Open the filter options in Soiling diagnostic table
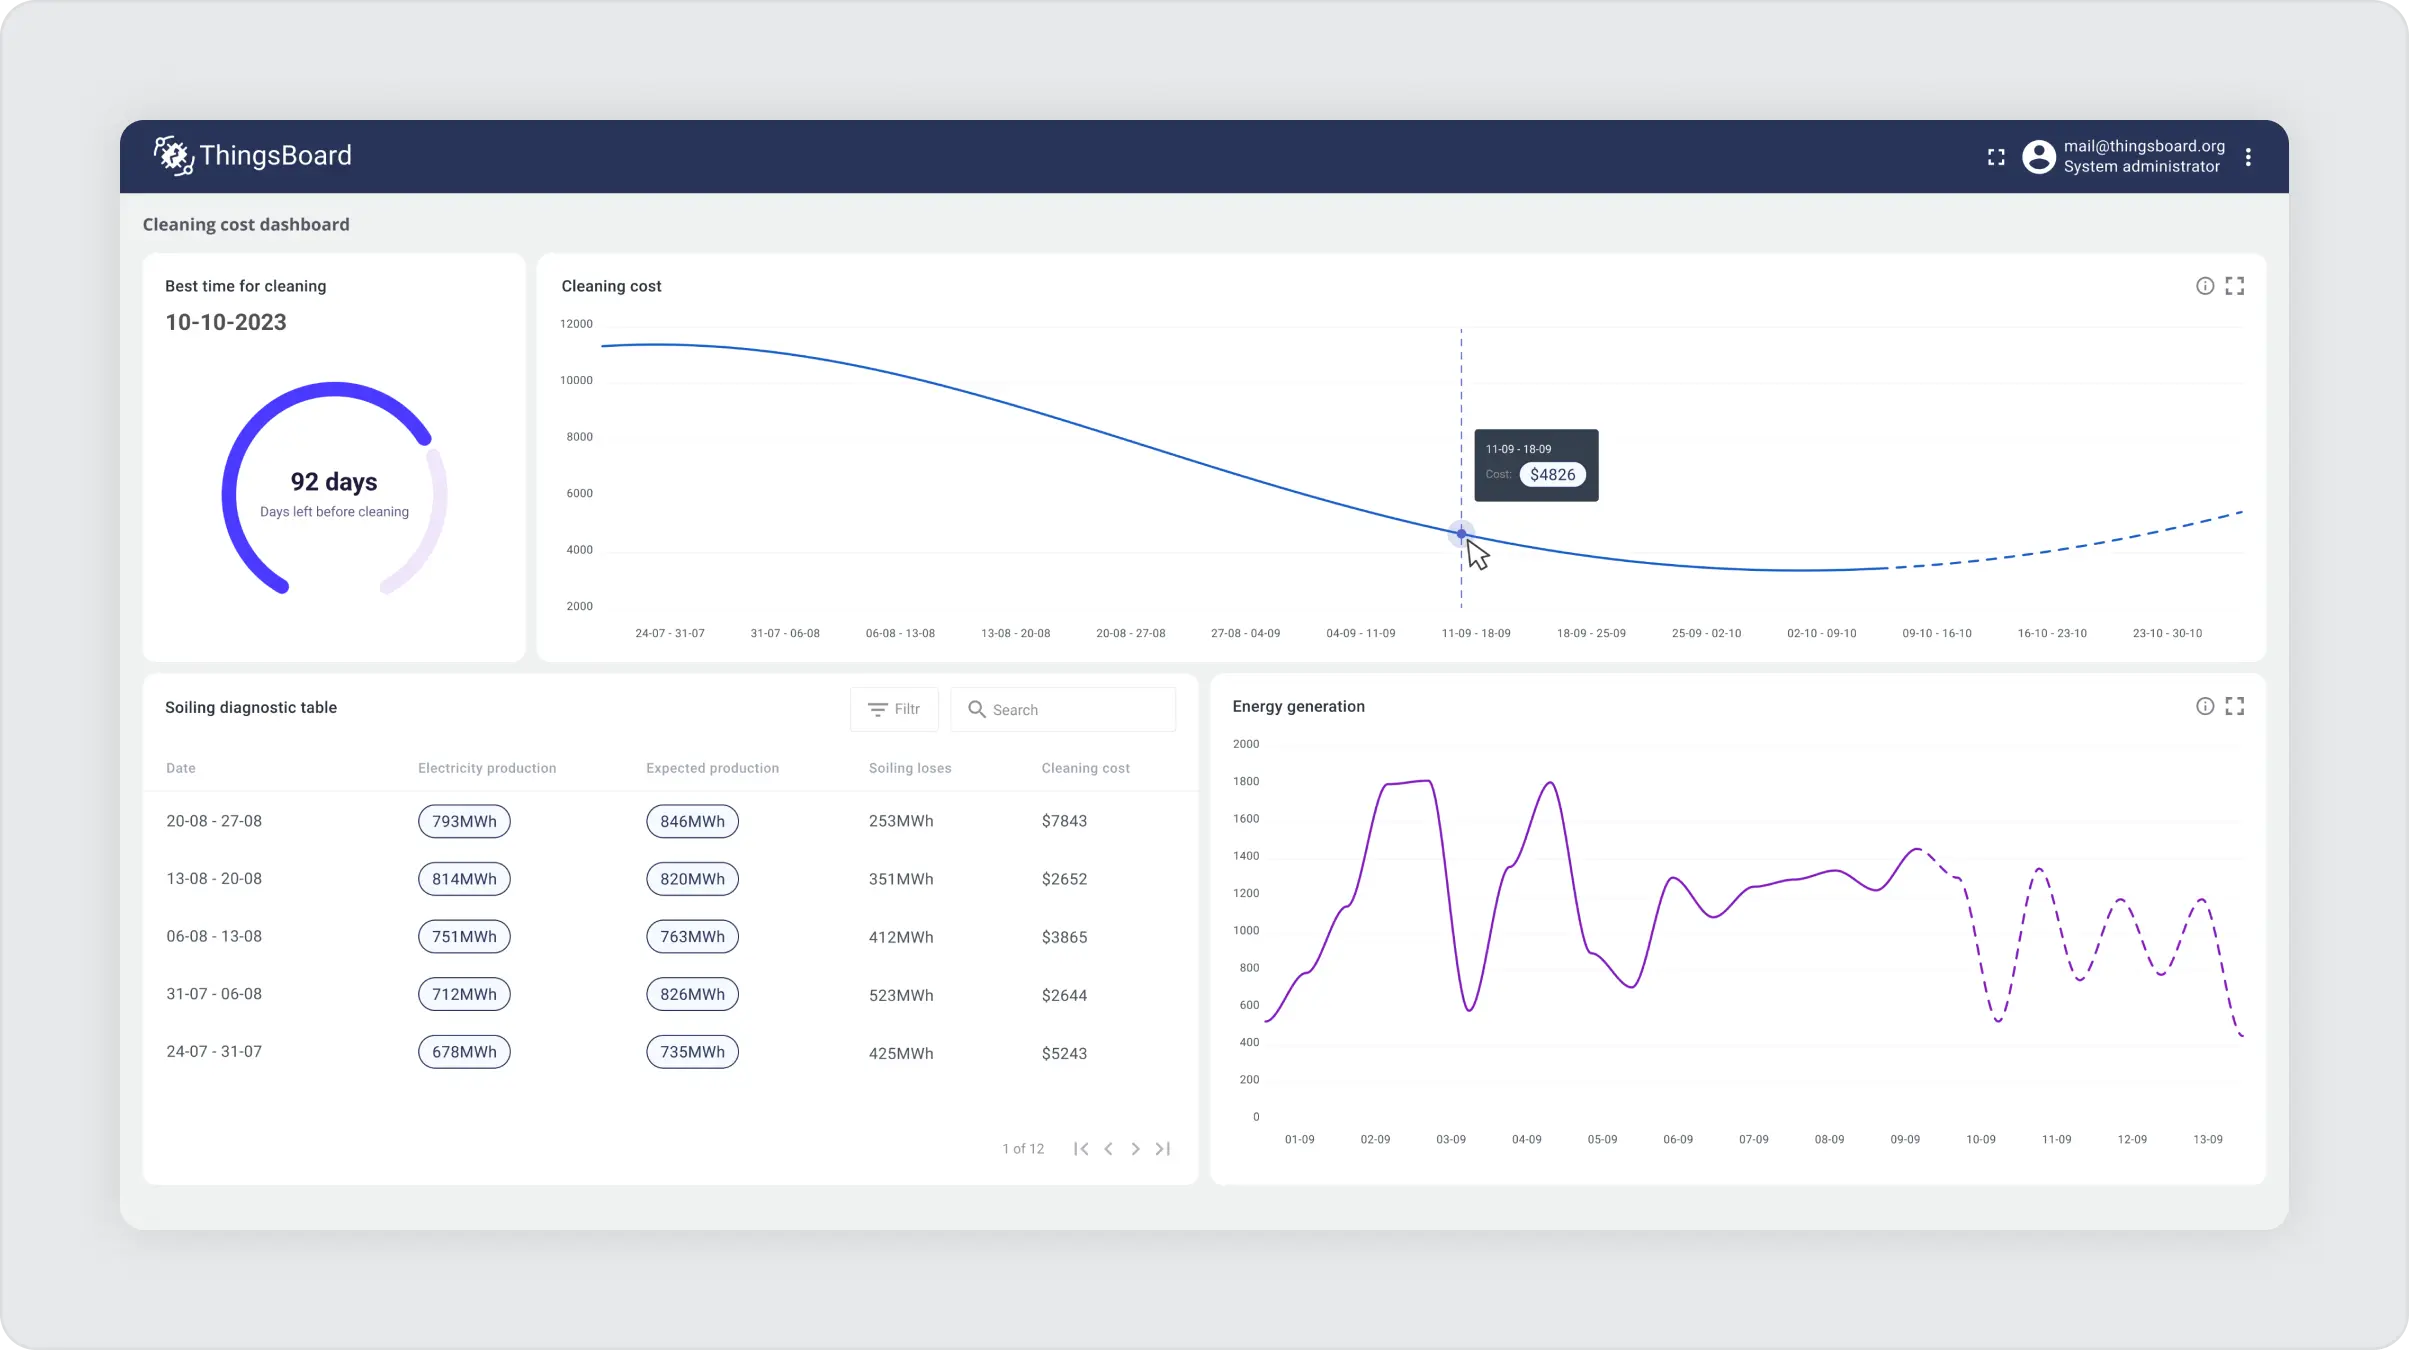This screenshot has height=1350, width=2409. pos(893,709)
